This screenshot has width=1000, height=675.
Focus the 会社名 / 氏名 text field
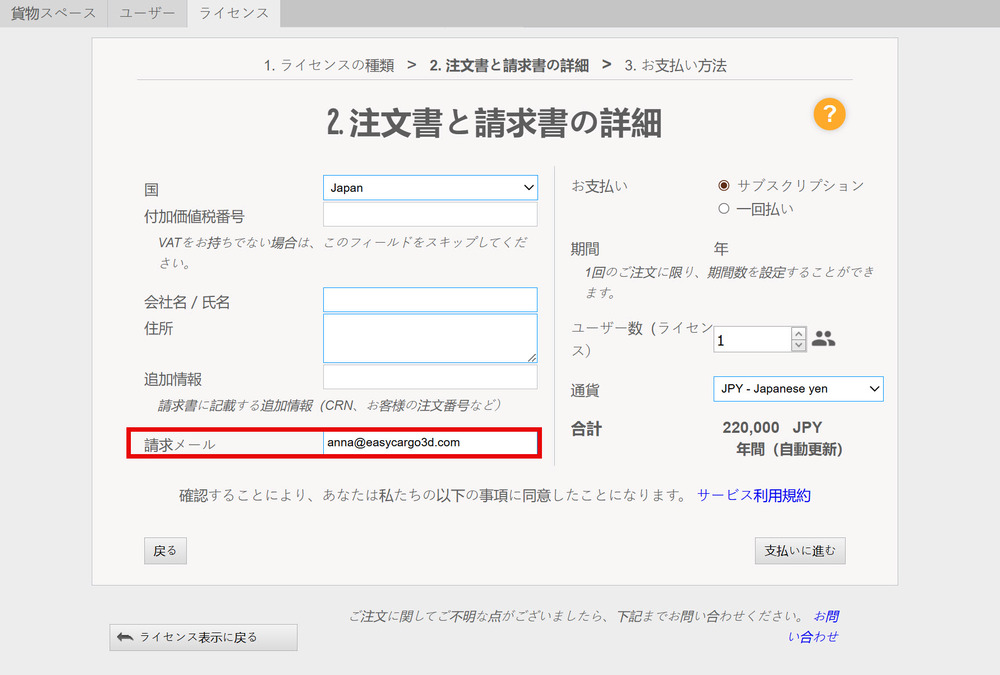(430, 300)
